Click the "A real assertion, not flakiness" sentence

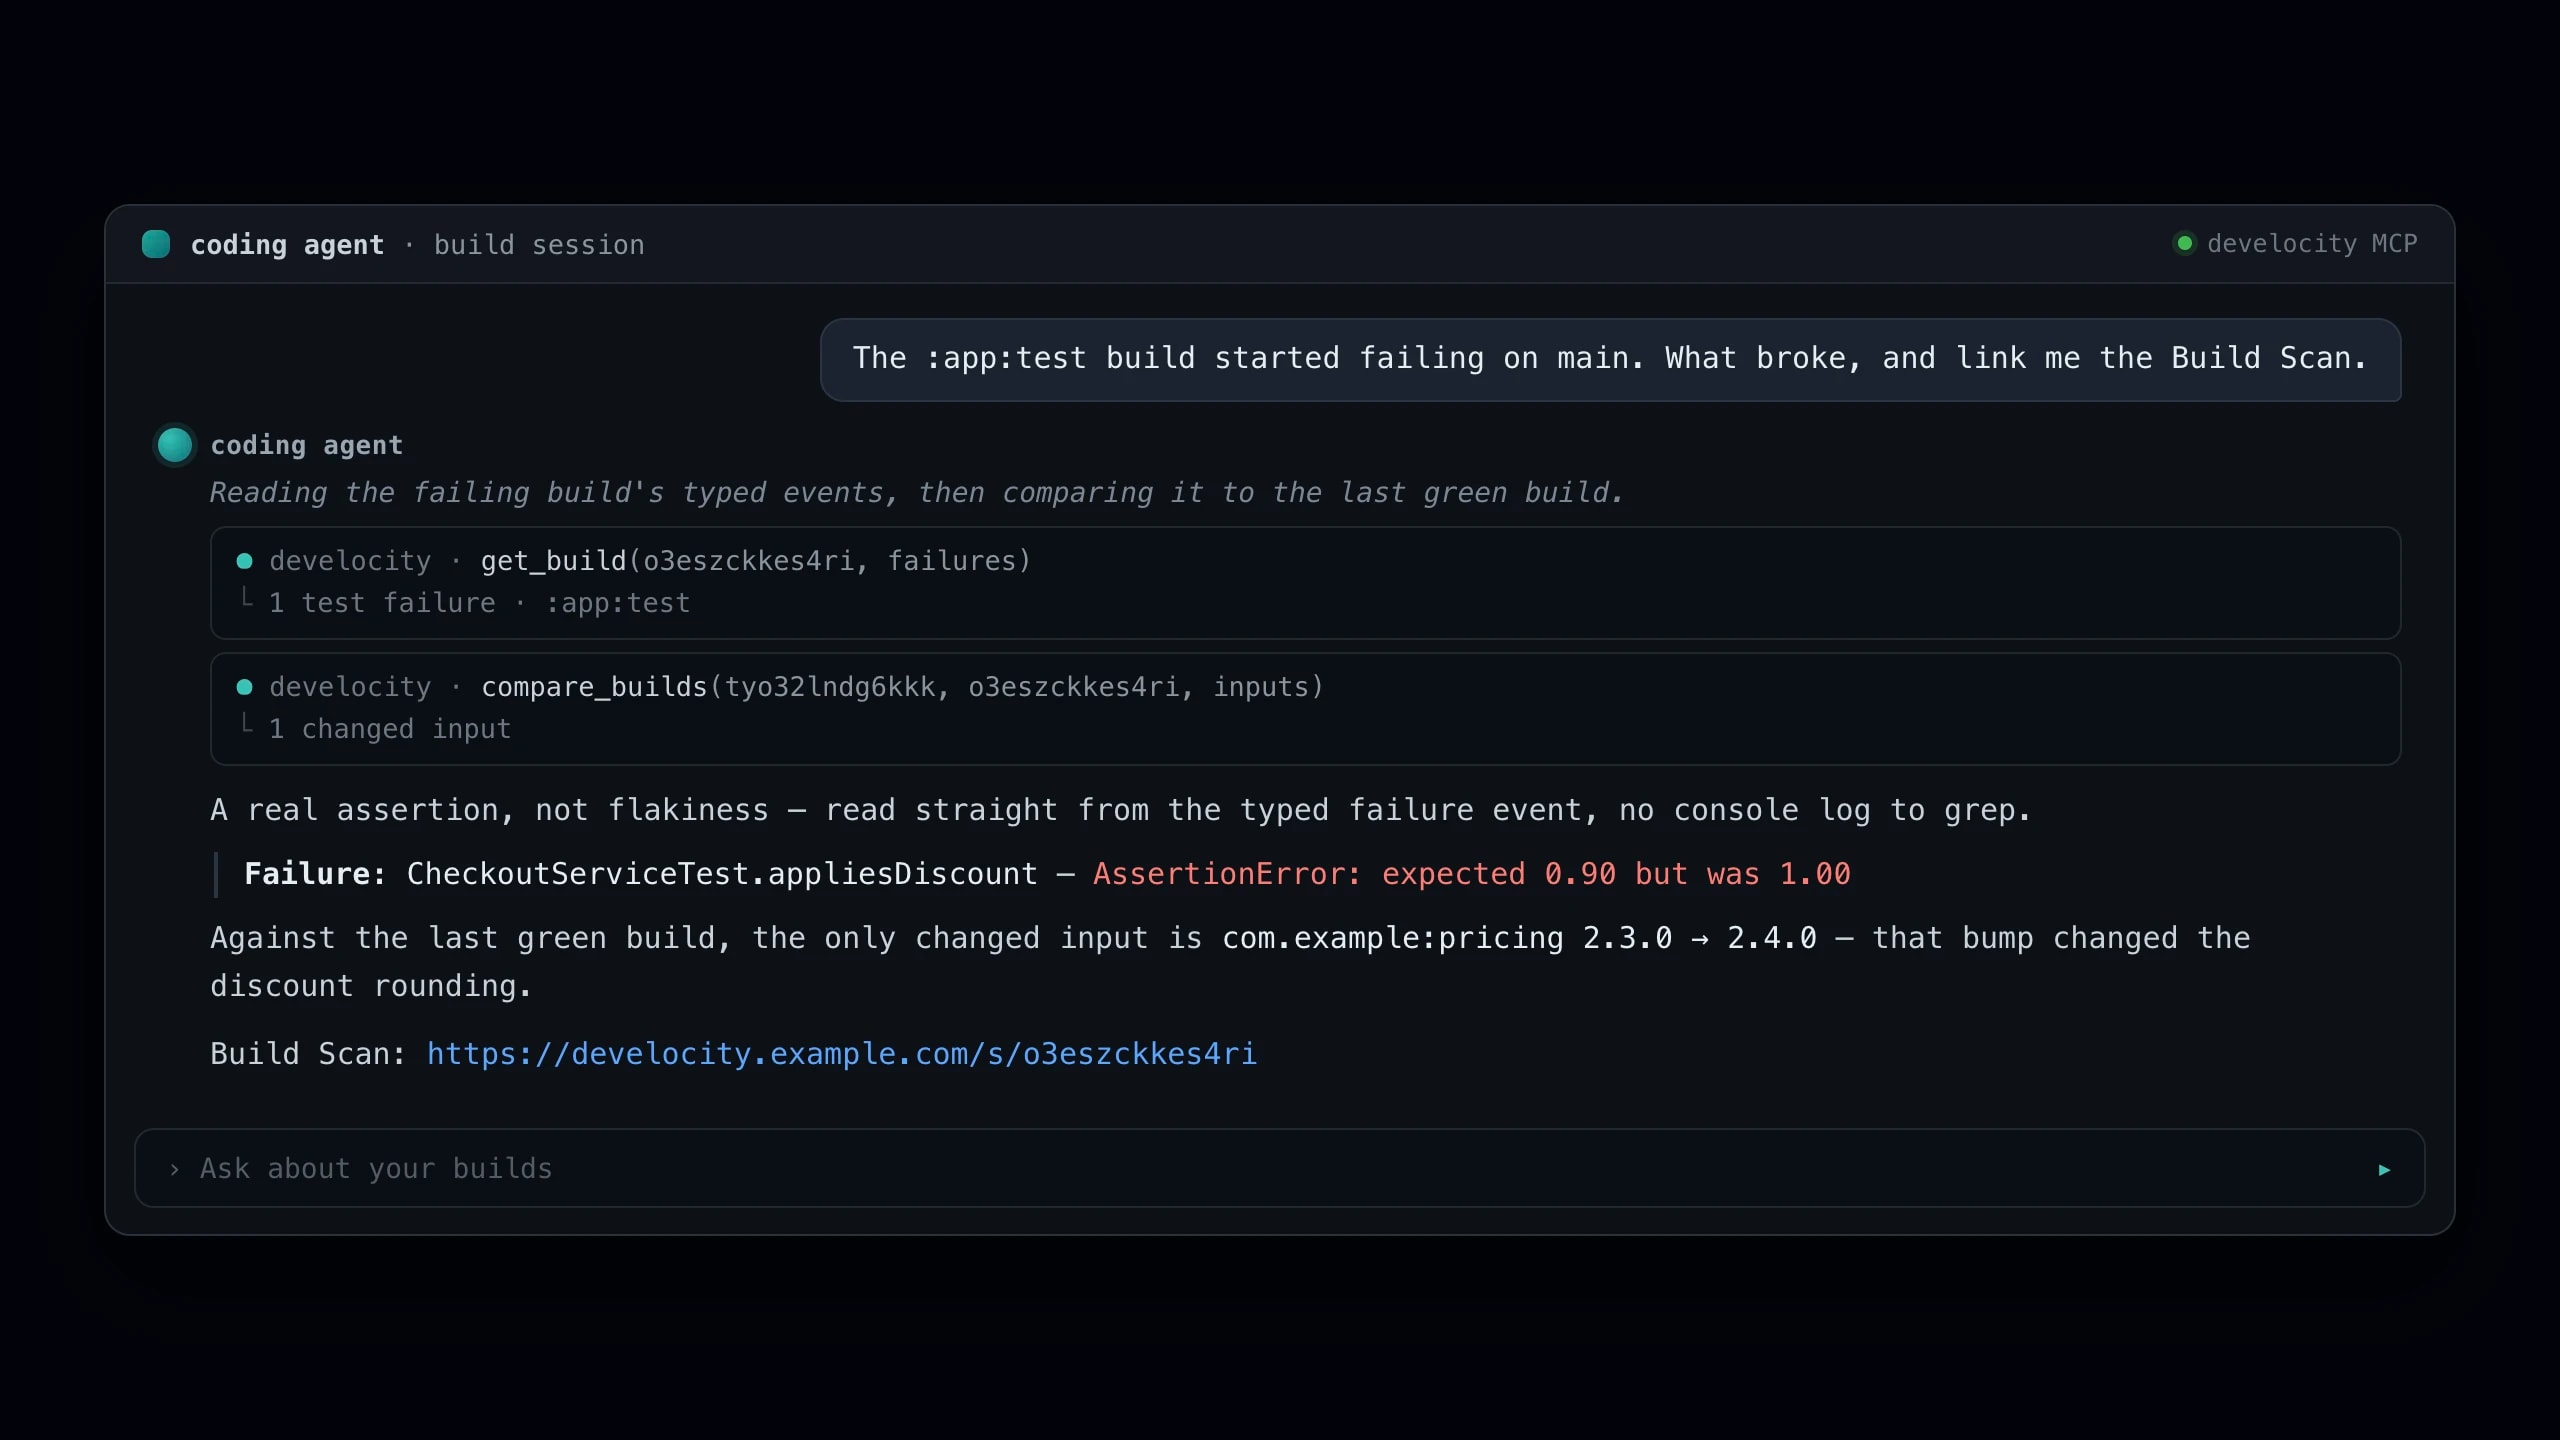(1120, 810)
